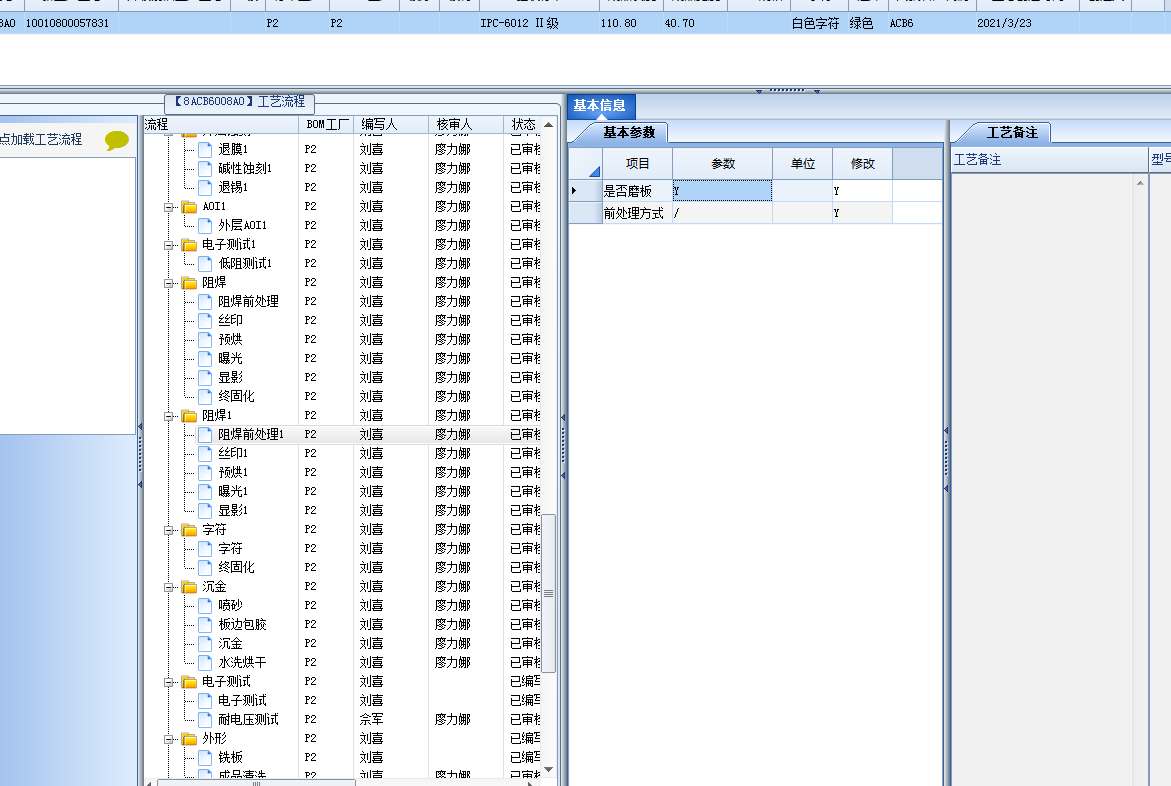This screenshot has width=1171, height=786.
Task: Click the 【8ACB6008A0】工艺流程 panel title
Action: coord(239,102)
